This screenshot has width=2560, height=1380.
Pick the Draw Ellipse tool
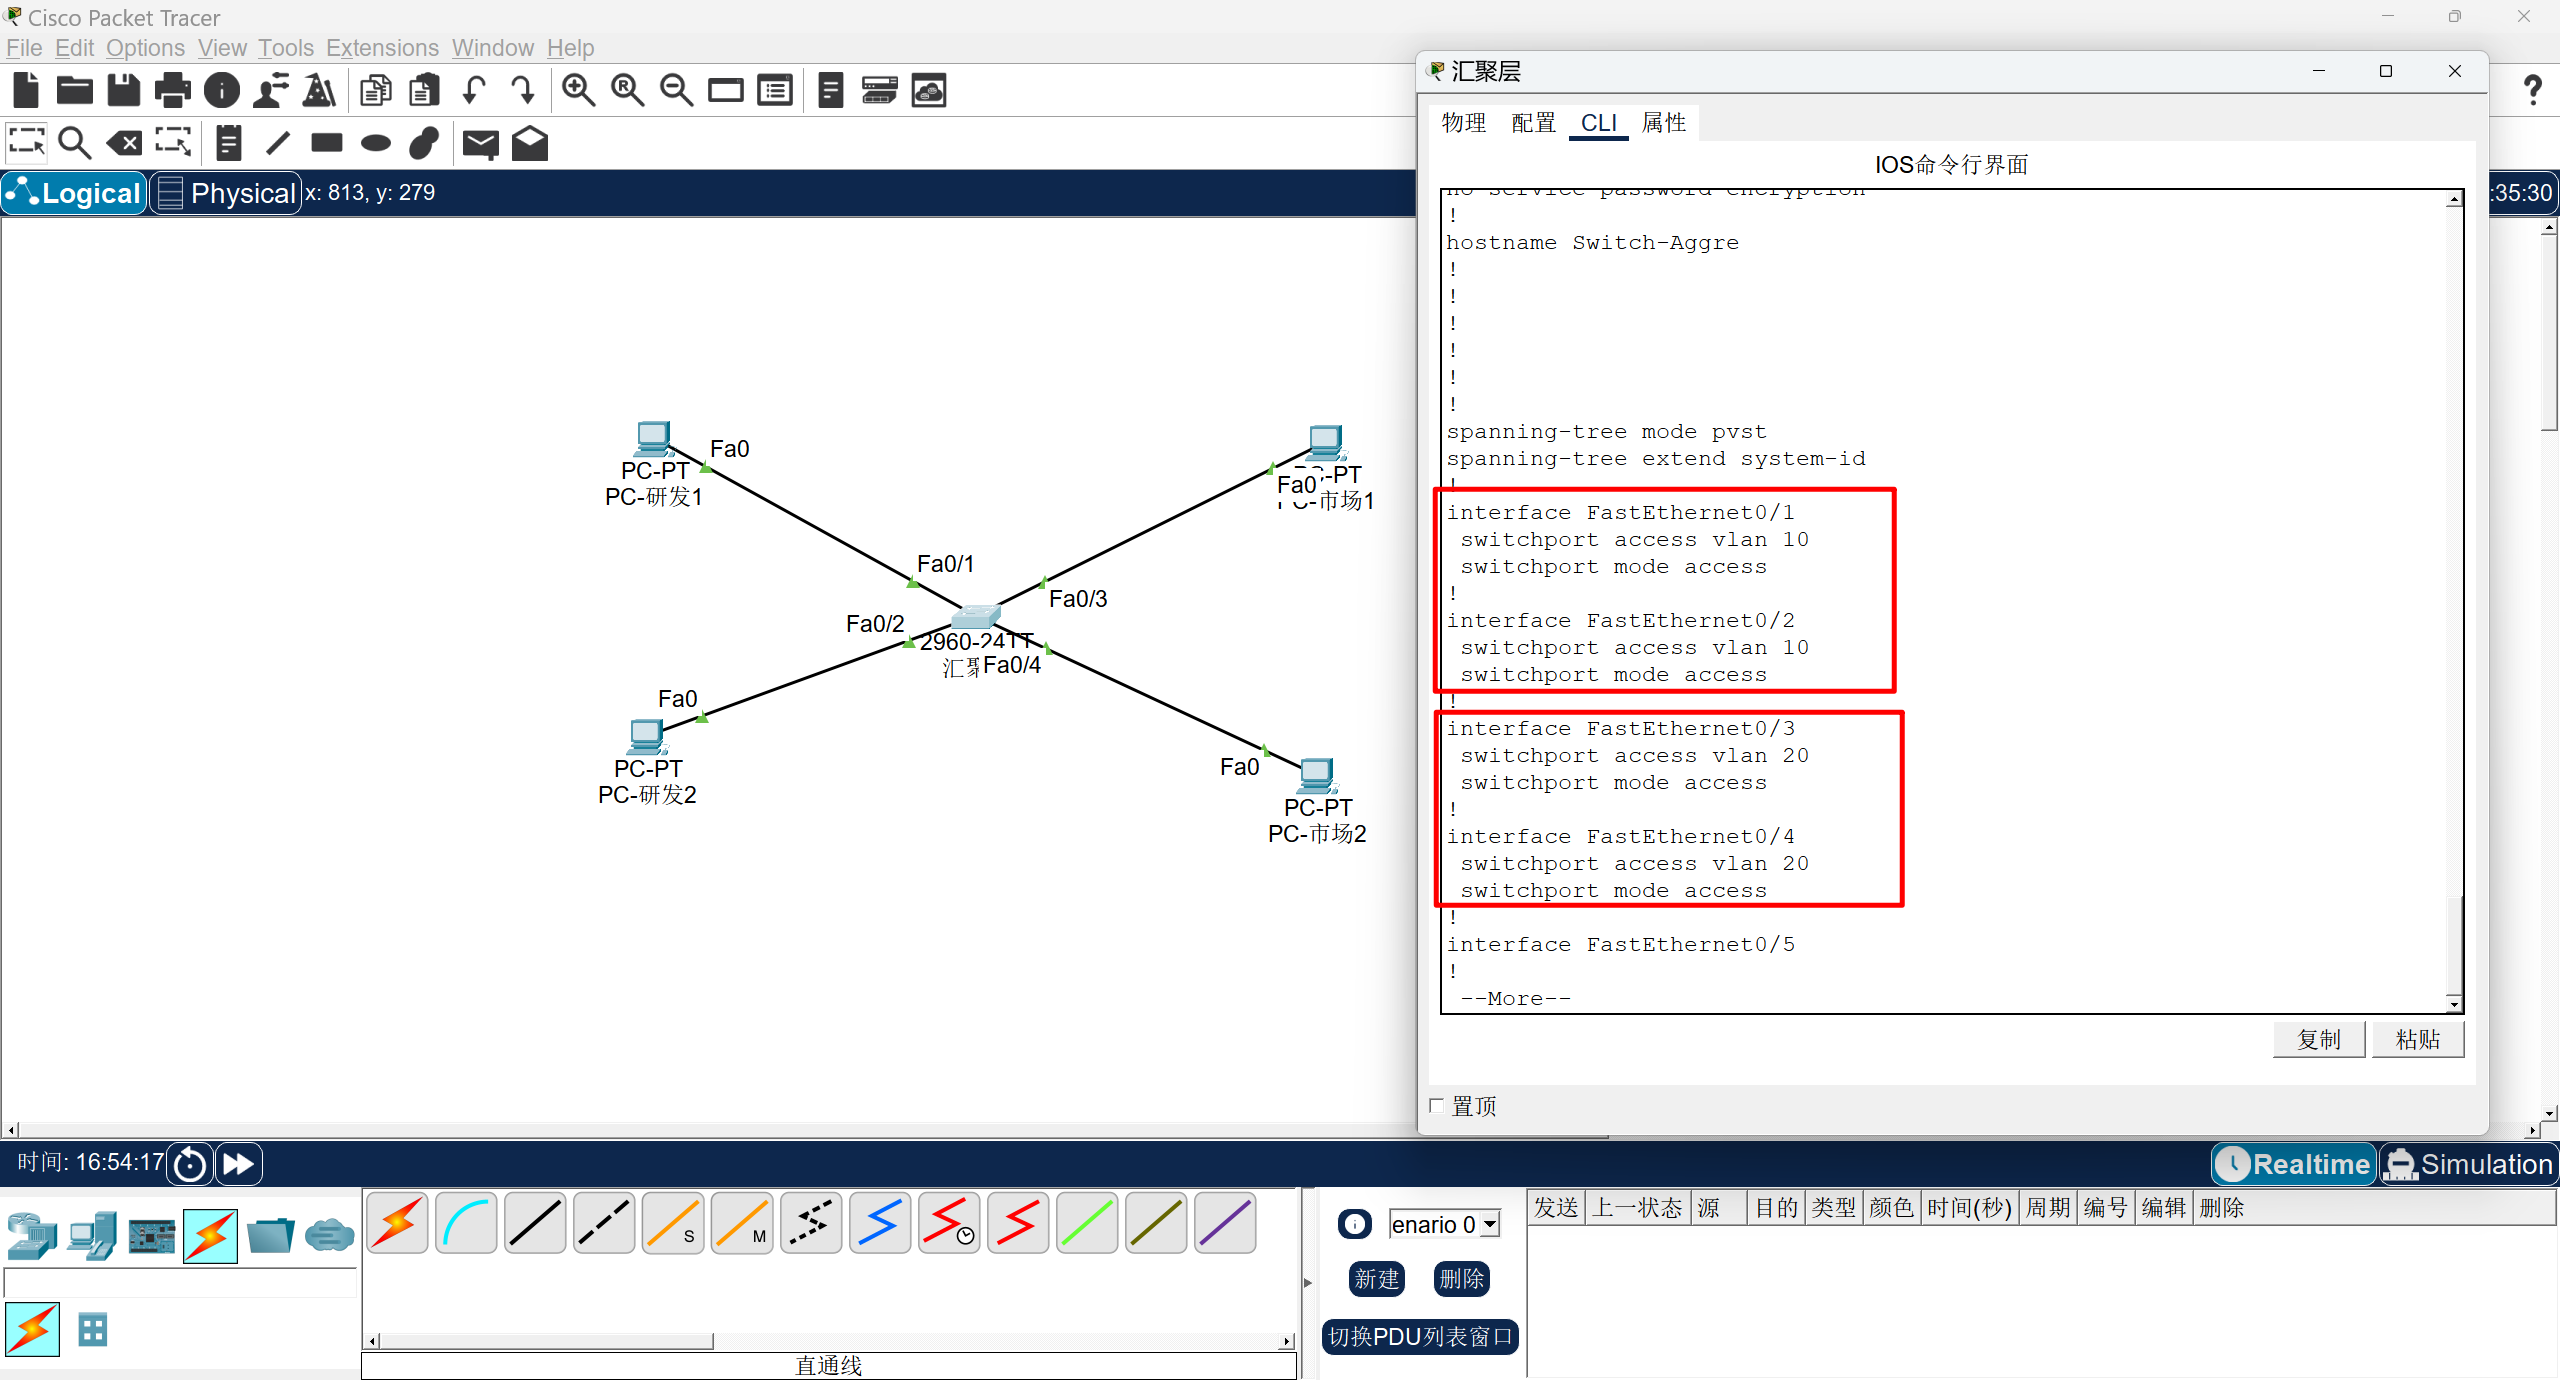click(376, 143)
